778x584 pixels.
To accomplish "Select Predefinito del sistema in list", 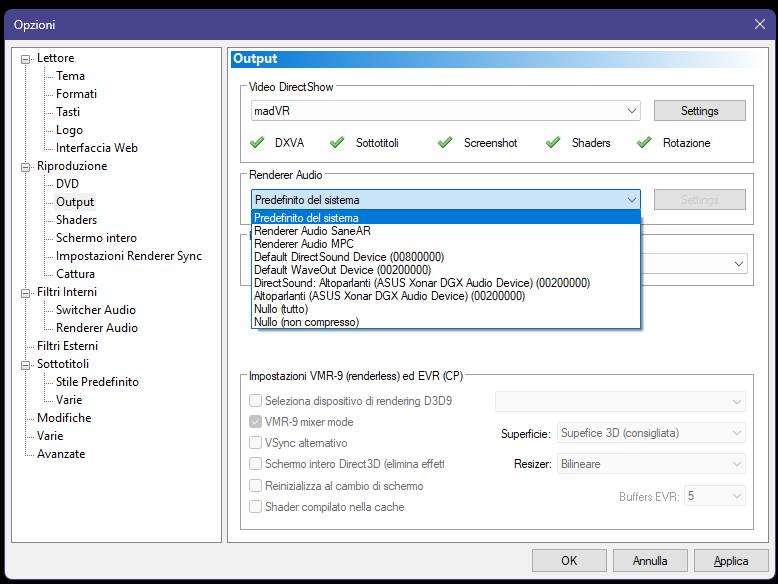I will pyautogui.click(x=446, y=218).
